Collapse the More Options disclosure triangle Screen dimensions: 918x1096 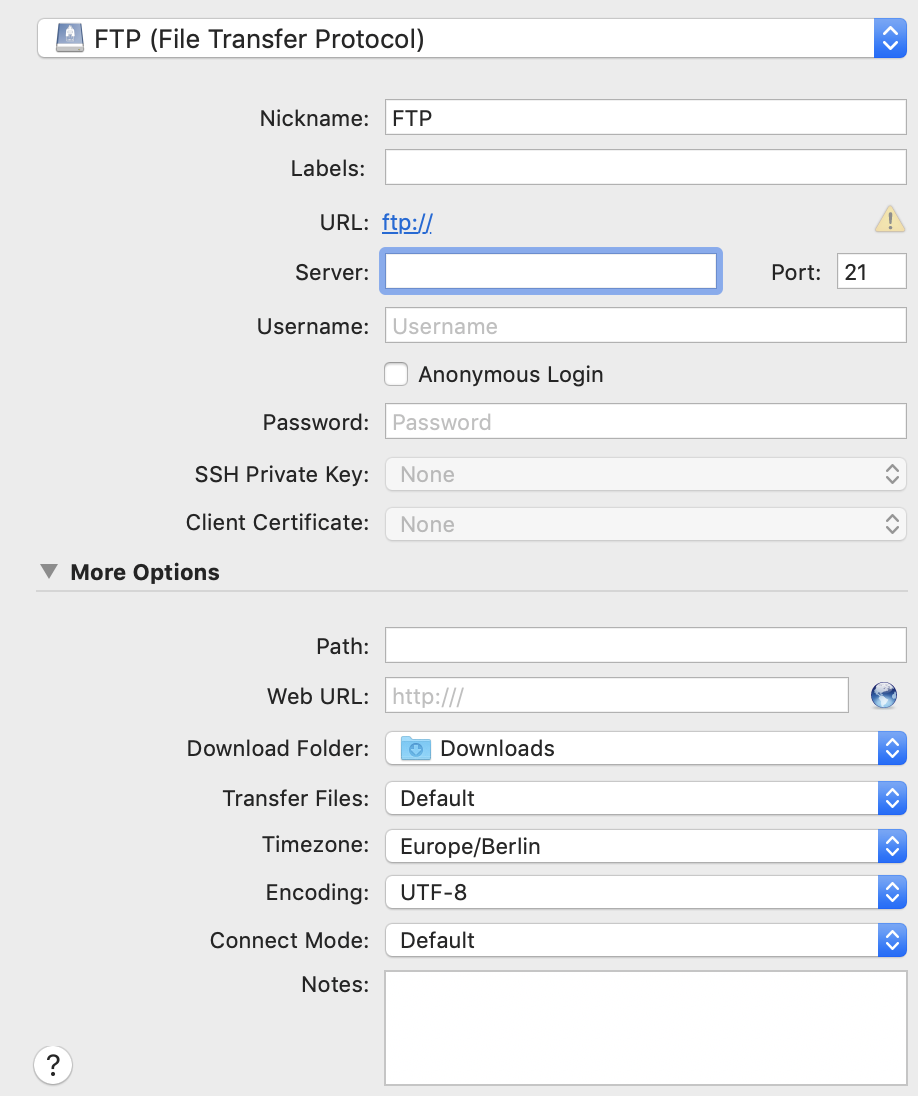(x=49, y=572)
